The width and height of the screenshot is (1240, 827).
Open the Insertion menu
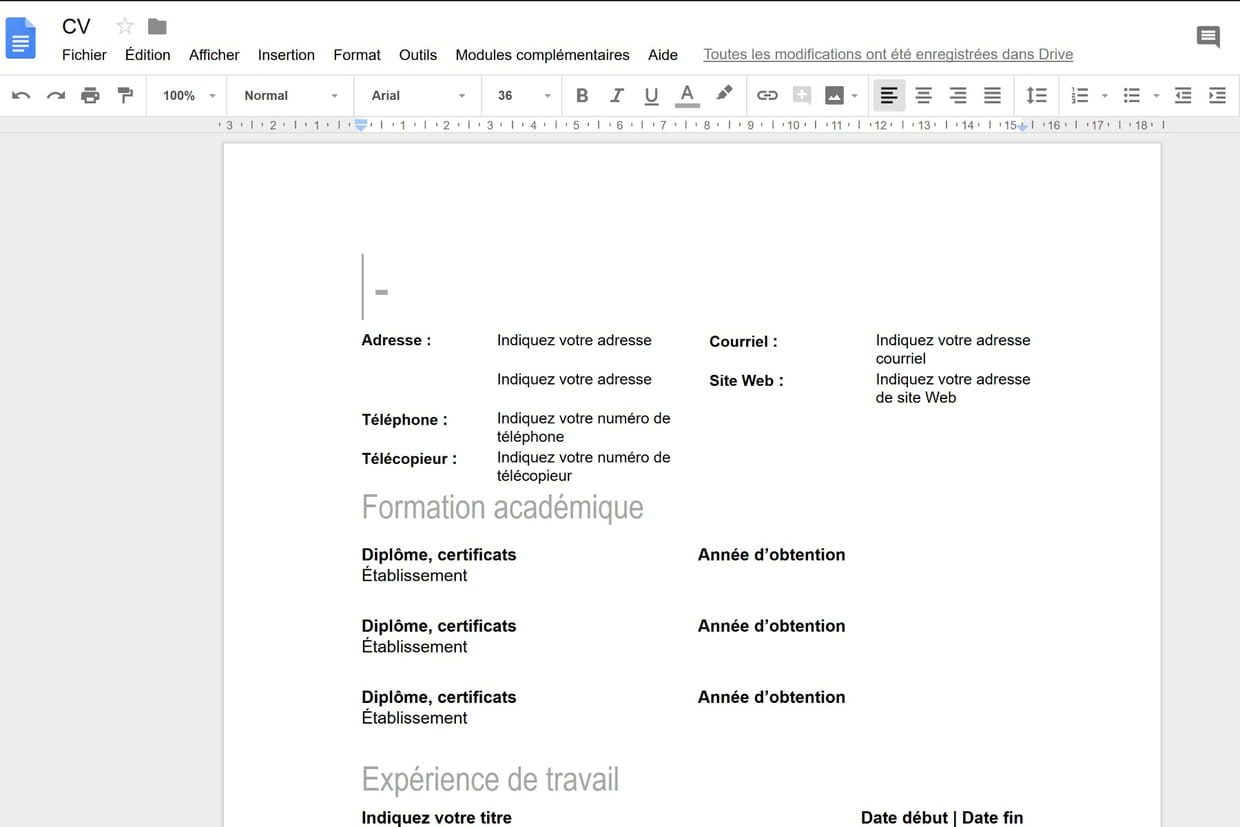286,55
